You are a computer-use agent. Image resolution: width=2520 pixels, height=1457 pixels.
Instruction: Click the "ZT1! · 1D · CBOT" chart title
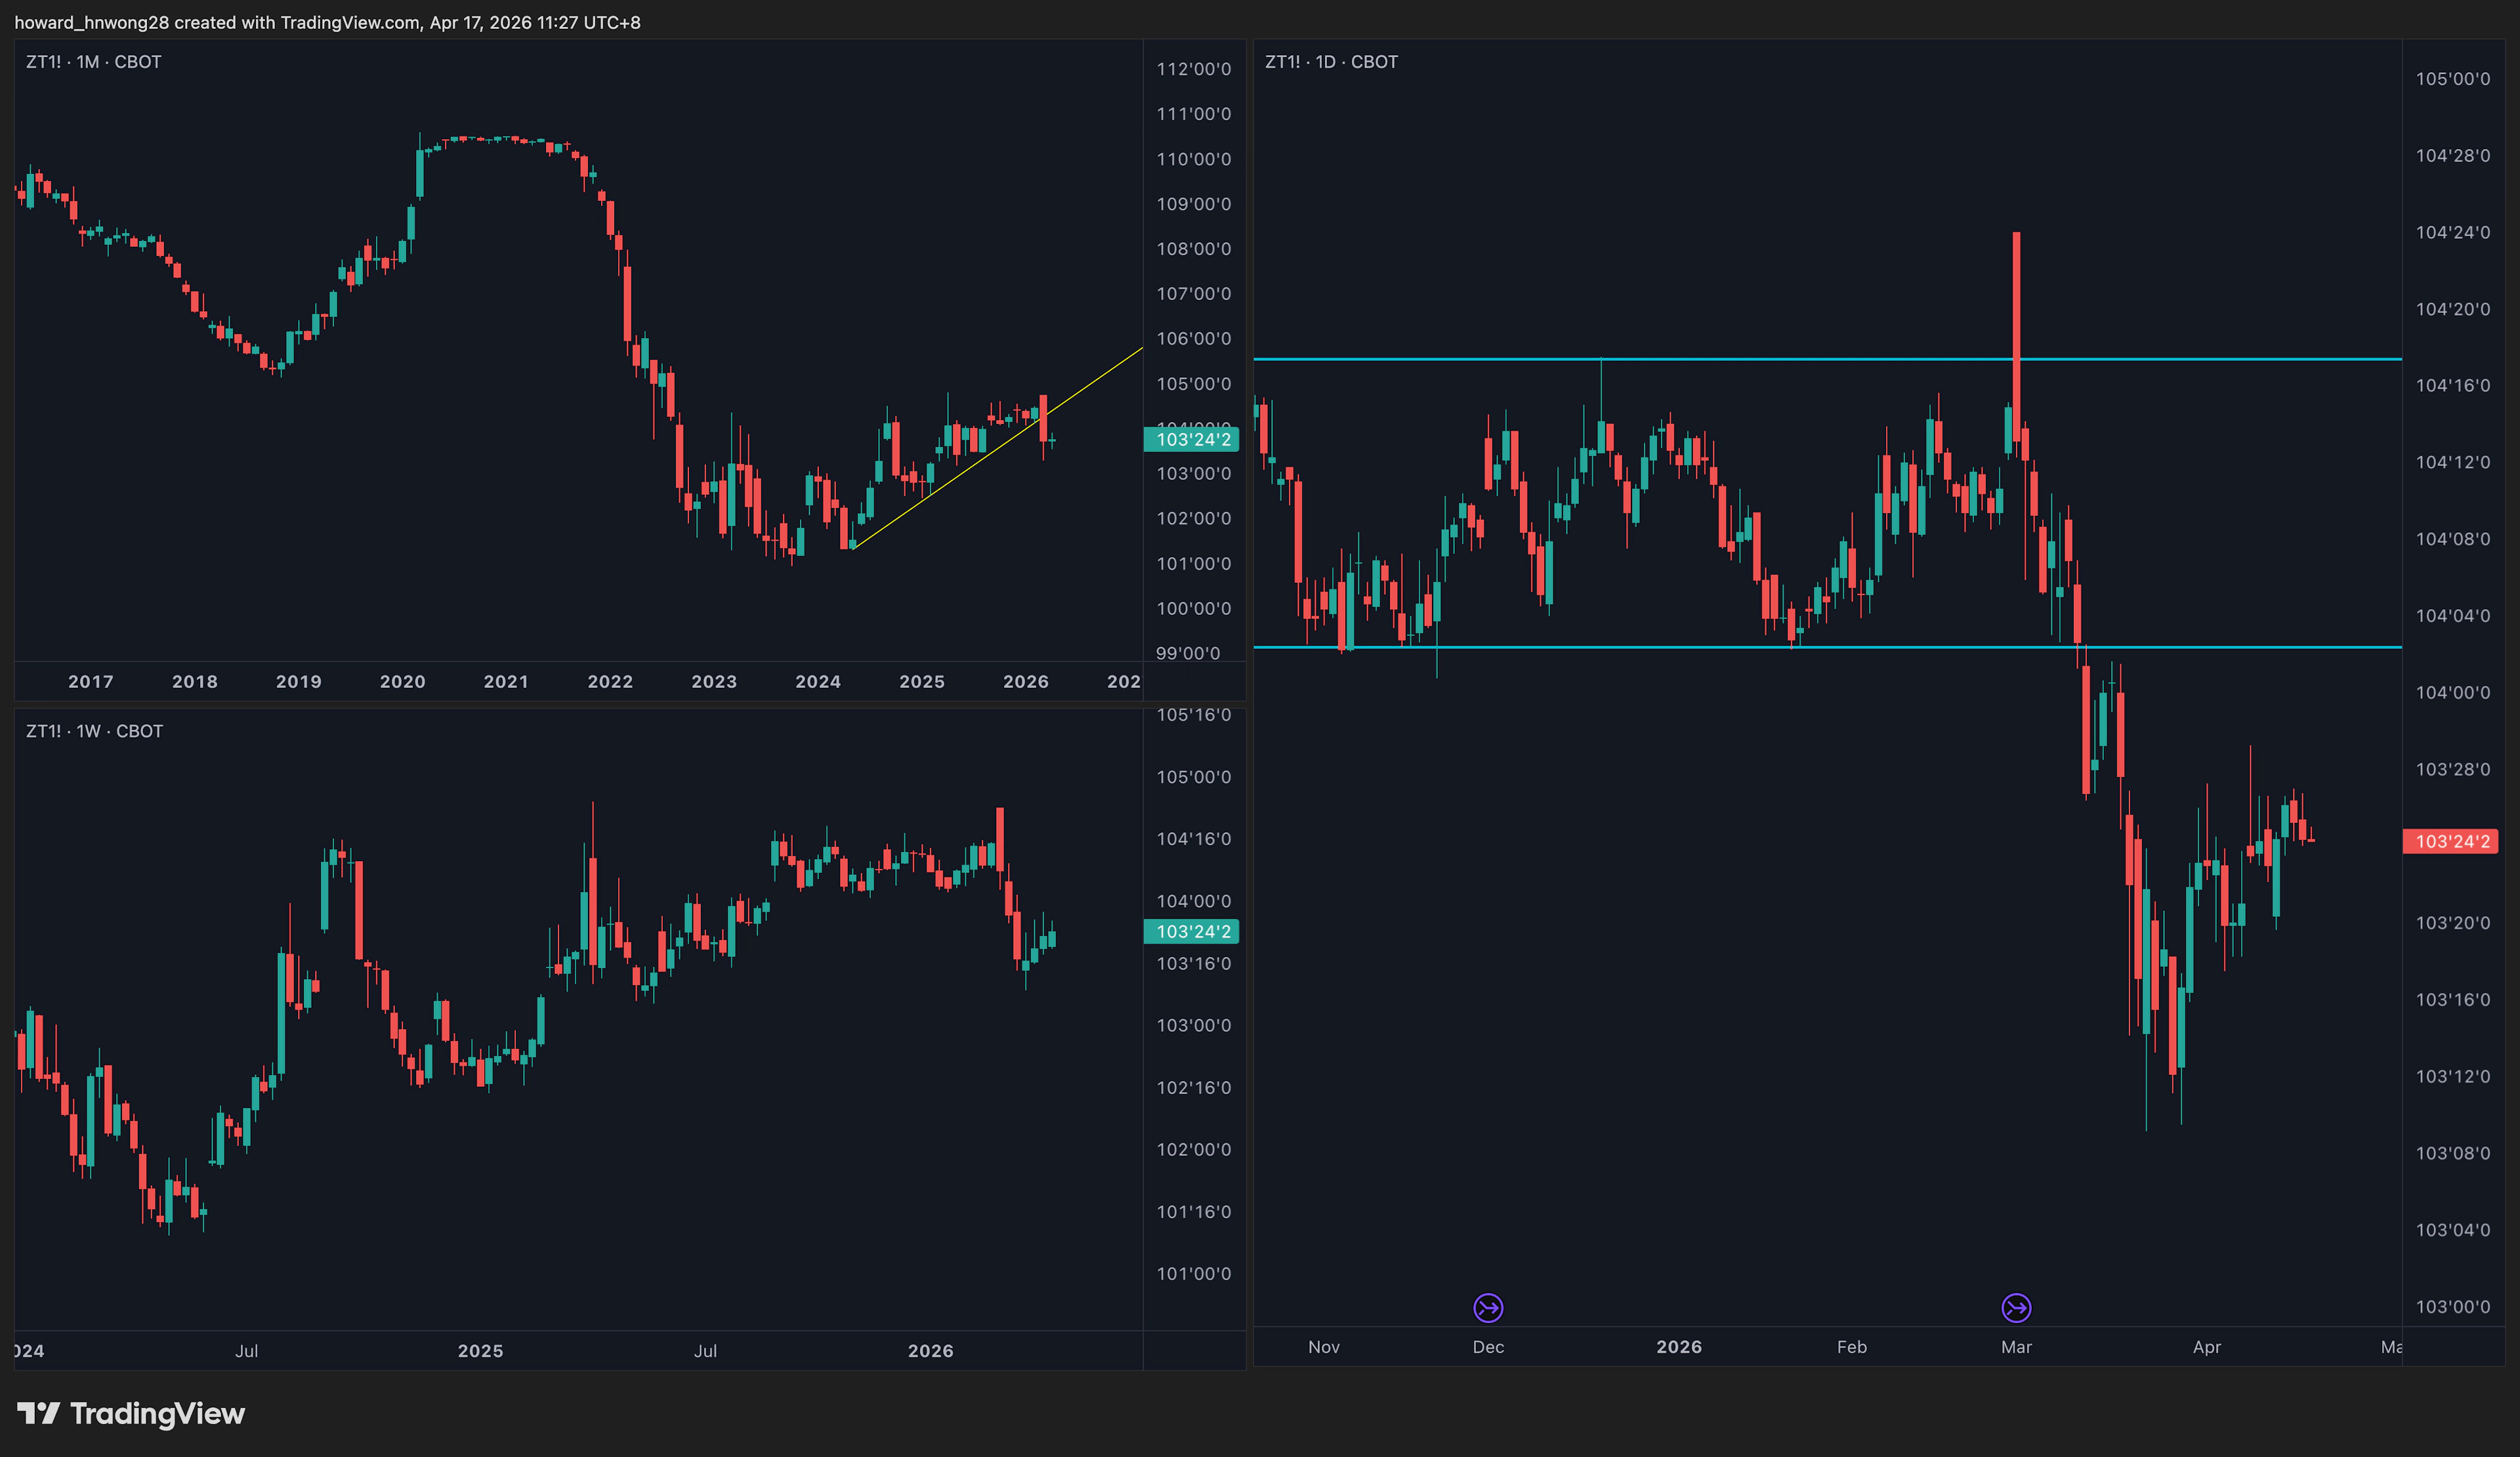[x=1331, y=62]
